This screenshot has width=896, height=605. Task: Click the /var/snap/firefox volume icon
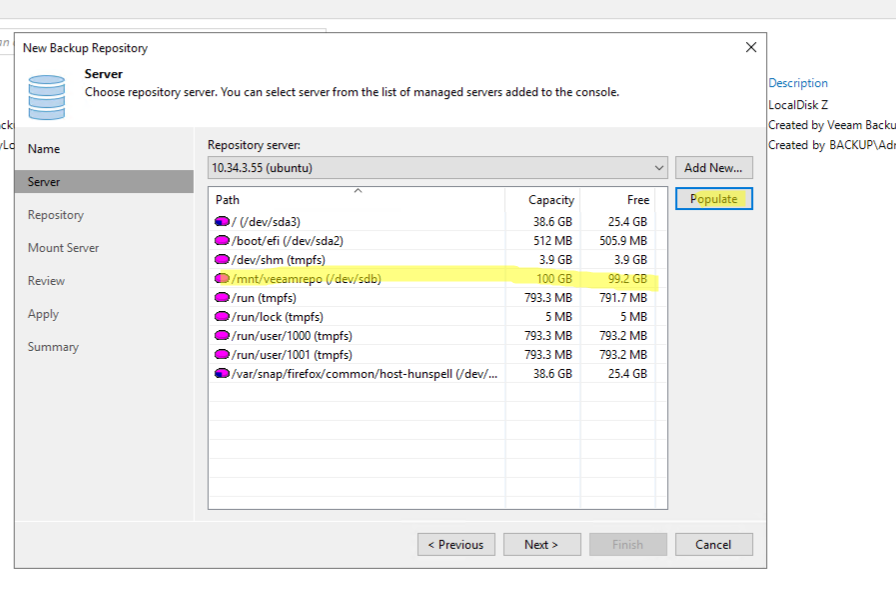(x=222, y=374)
